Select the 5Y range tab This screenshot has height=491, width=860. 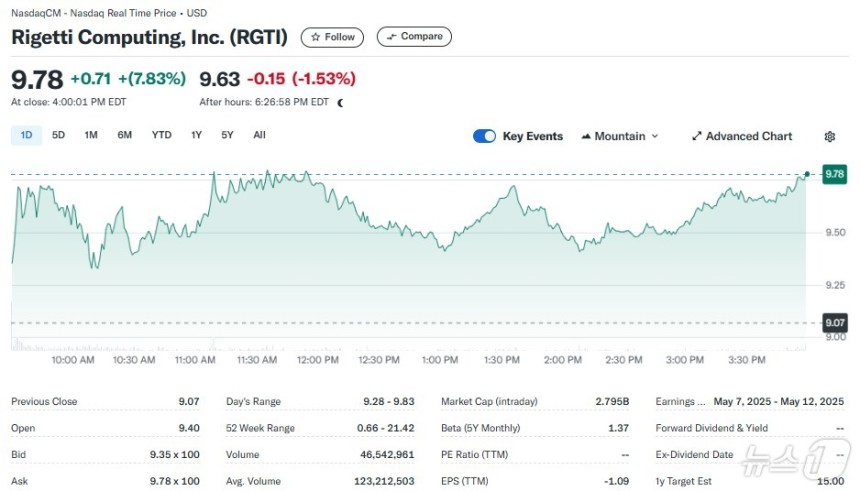point(227,135)
